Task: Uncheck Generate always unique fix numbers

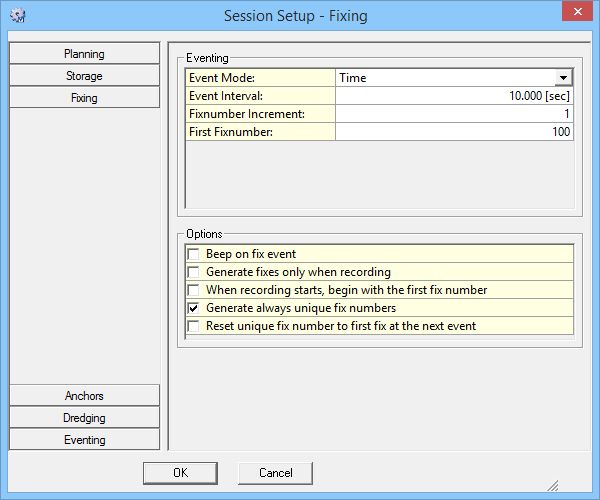Action: point(194,308)
